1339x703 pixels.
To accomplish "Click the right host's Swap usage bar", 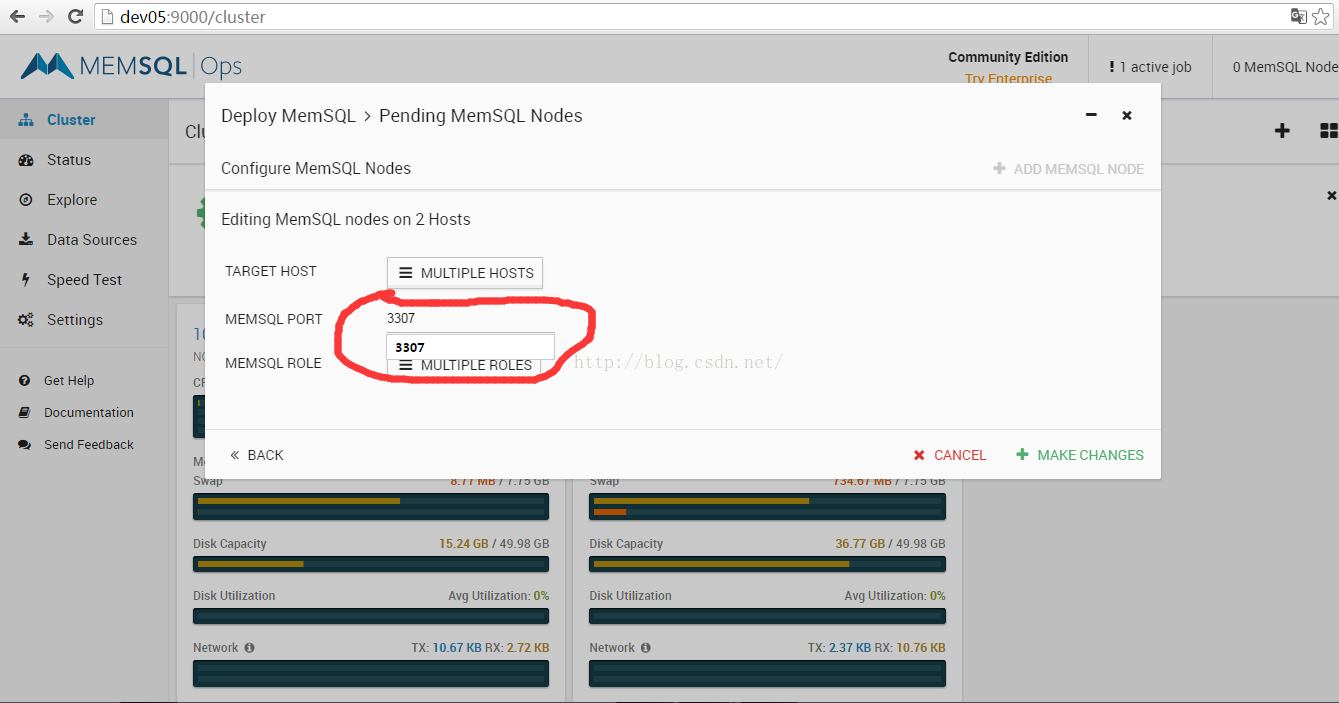I will [767, 506].
